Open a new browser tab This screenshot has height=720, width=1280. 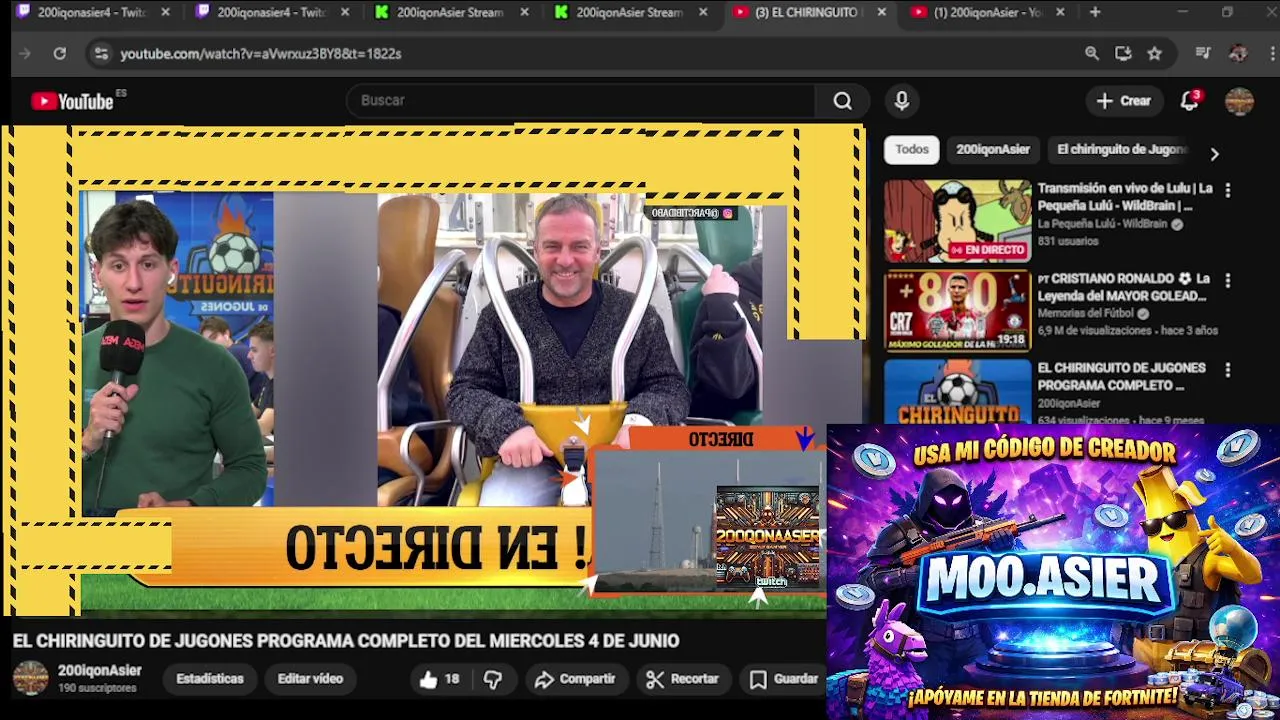[x=1095, y=13]
